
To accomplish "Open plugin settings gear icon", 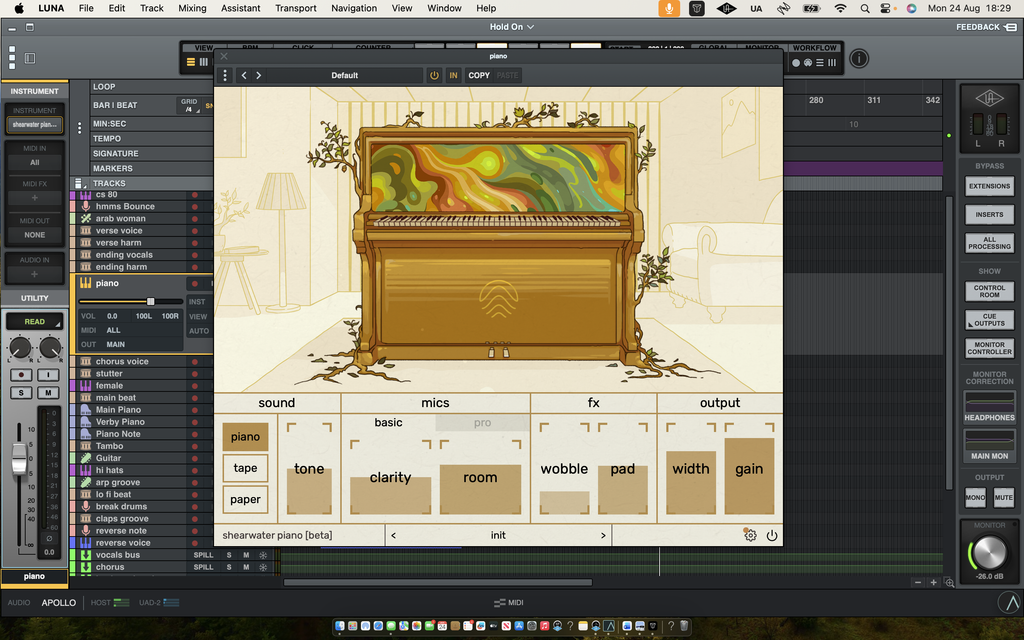I will click(x=750, y=536).
